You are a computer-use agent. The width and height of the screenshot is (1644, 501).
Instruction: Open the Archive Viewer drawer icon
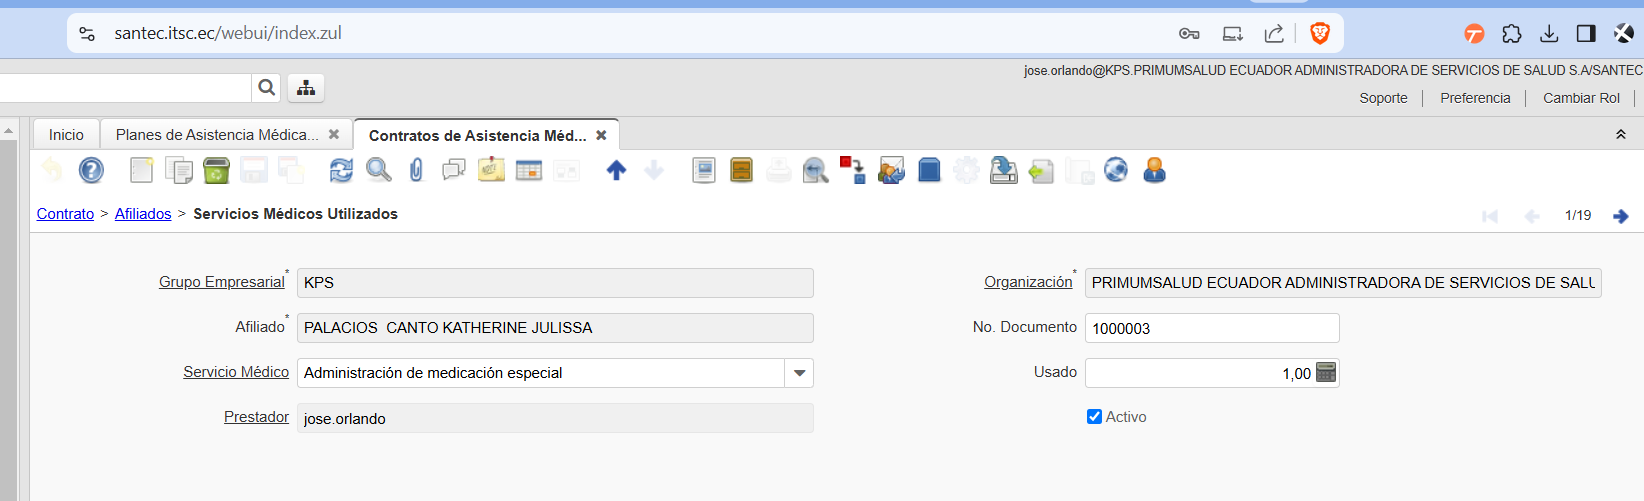(x=741, y=171)
